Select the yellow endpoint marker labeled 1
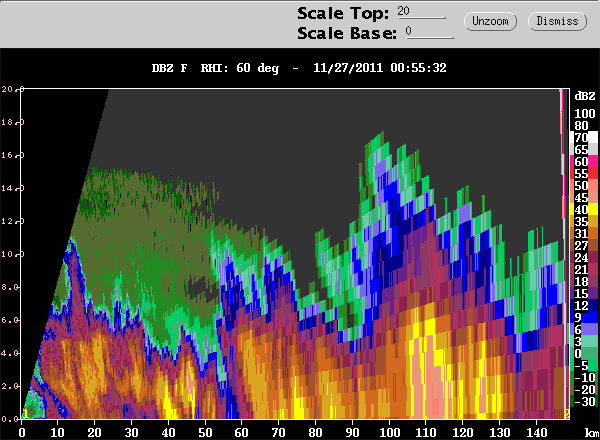This screenshot has height=440, width=600. click(x=25, y=413)
